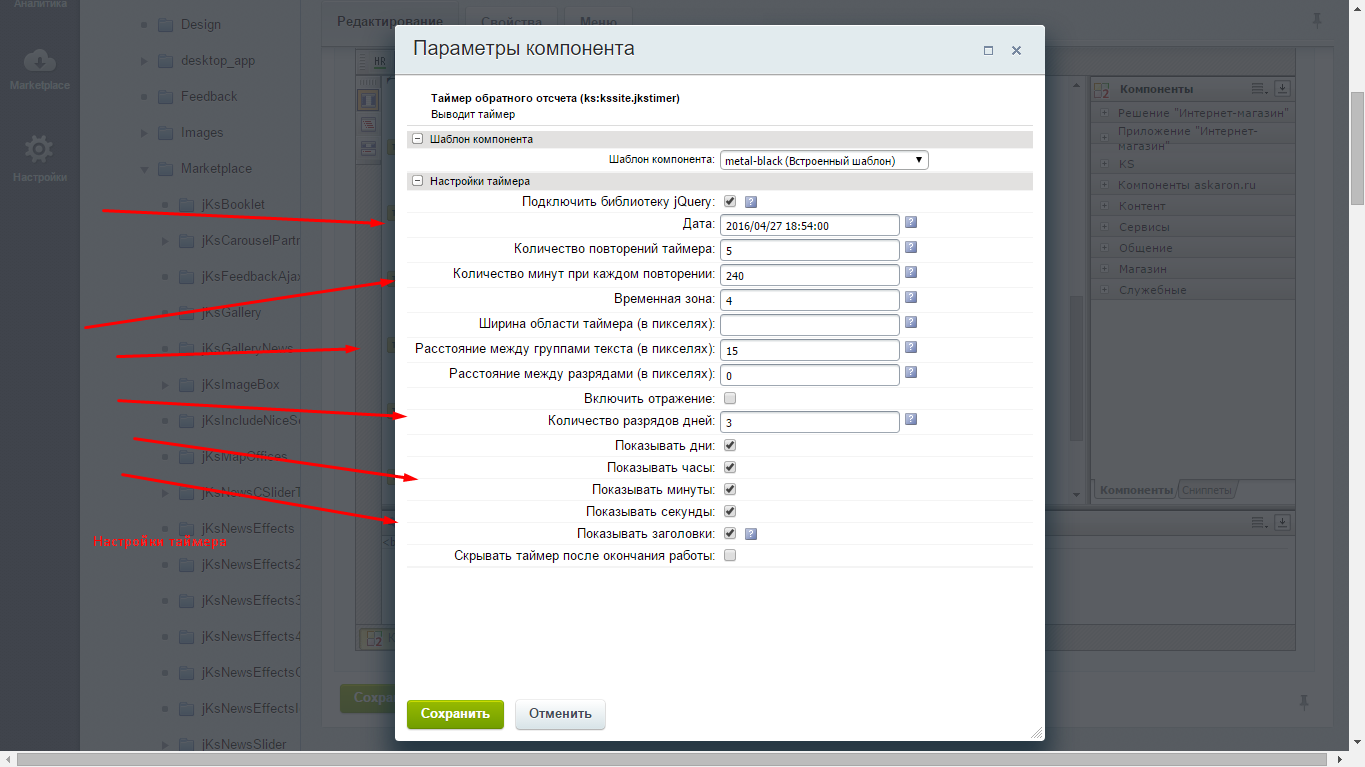The height and width of the screenshot is (767, 1365).
Task: Open Шаблон компонента dropdown metal-black
Action: (x=824, y=160)
